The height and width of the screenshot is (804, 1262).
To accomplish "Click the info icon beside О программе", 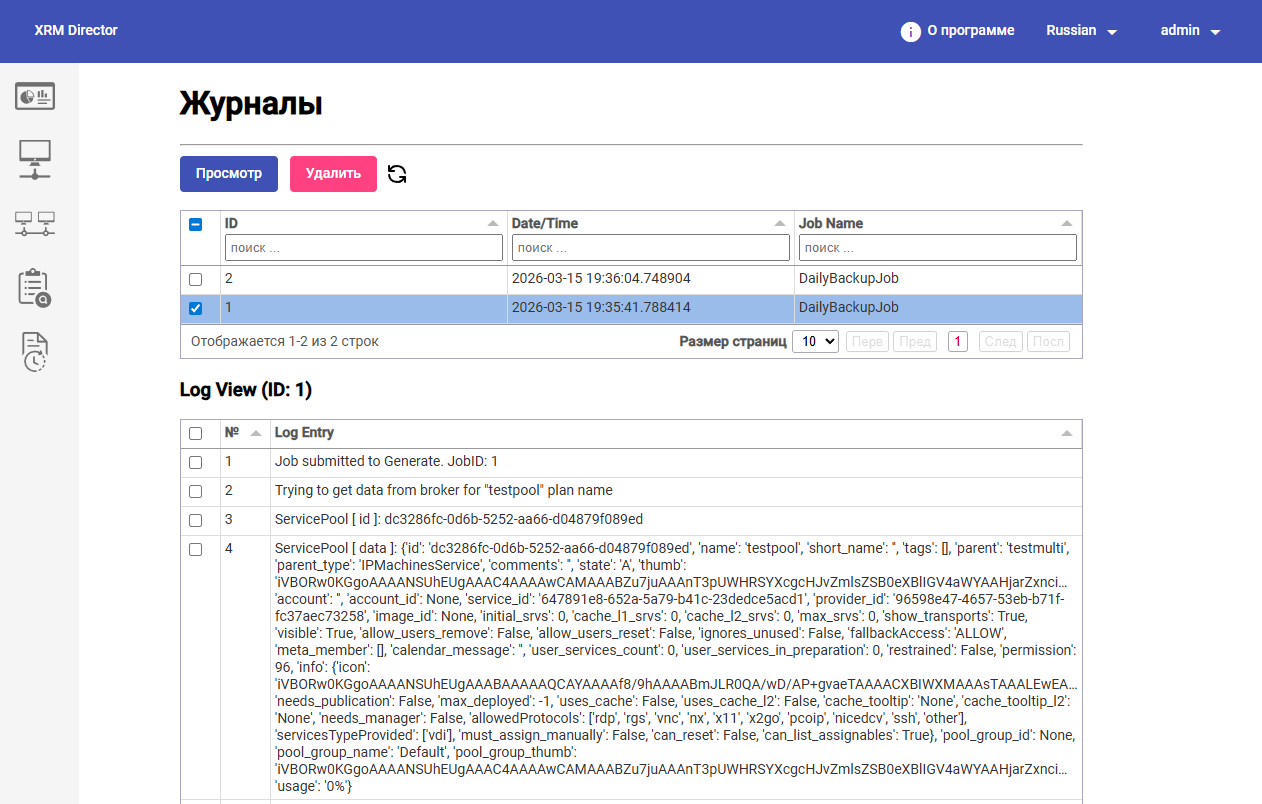I will click(x=910, y=31).
